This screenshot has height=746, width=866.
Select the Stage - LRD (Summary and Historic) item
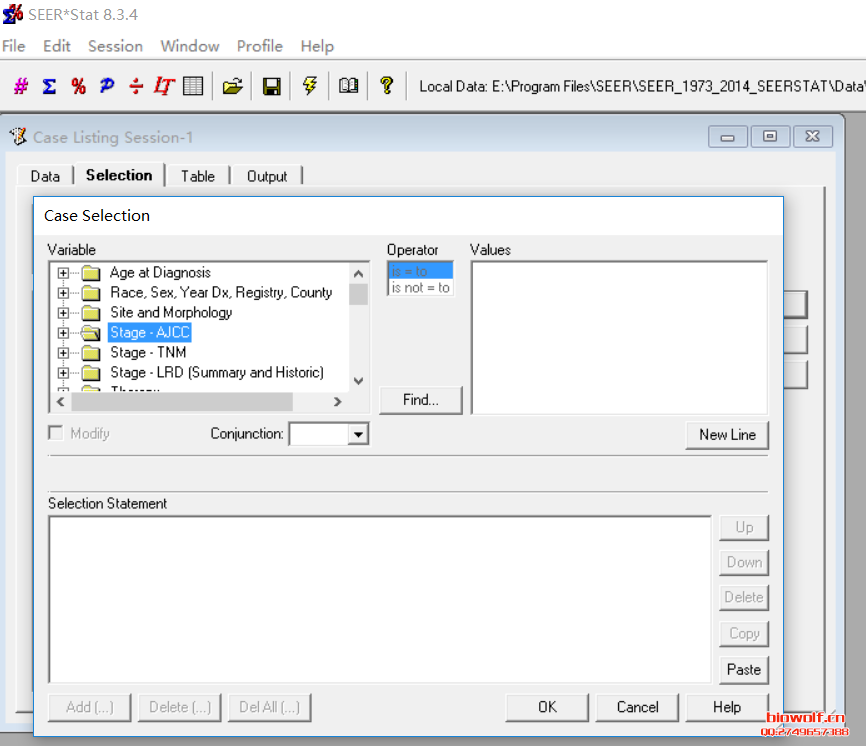(x=217, y=373)
